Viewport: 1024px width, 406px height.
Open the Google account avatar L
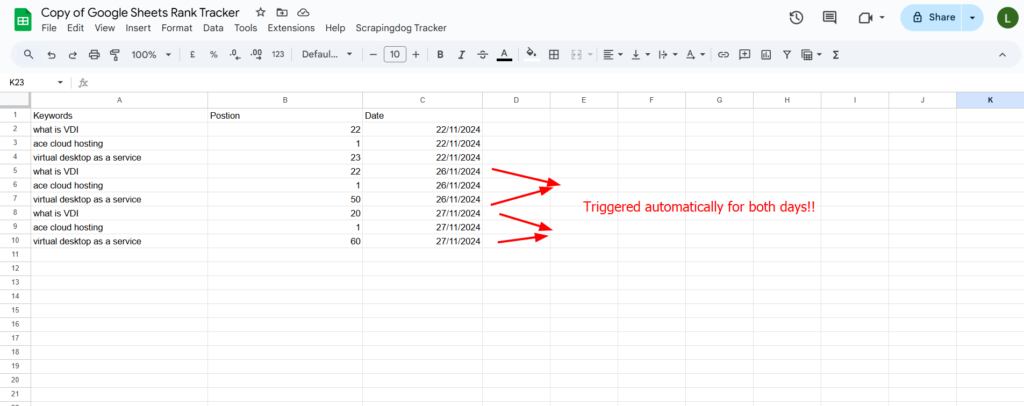coord(1008,18)
